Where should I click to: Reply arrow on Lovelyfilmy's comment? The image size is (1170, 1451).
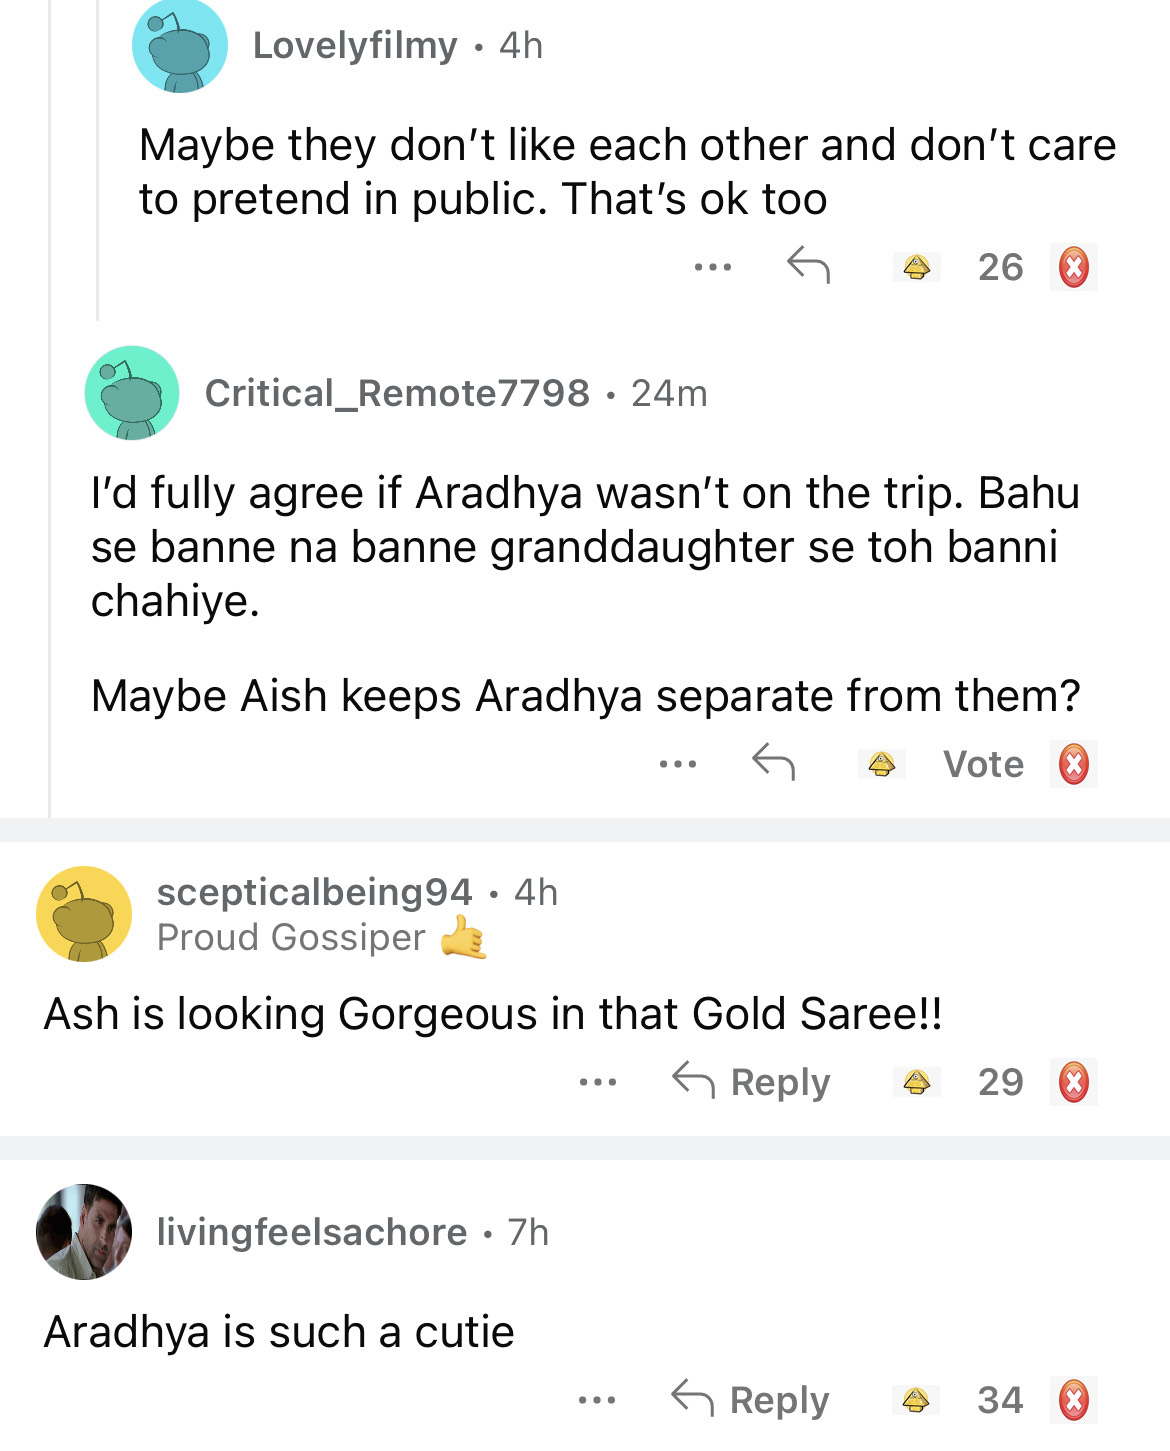click(808, 266)
